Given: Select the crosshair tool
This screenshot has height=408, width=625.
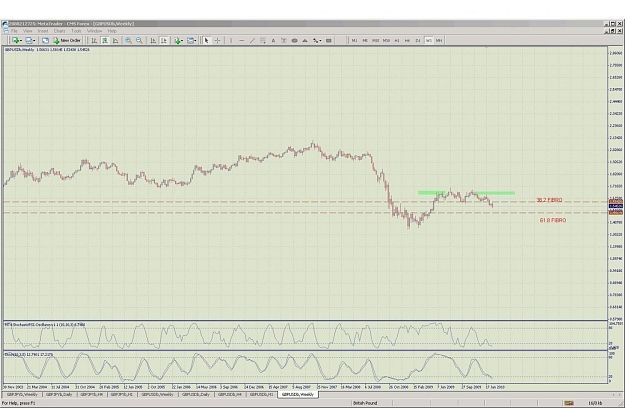Looking at the screenshot, I should pyautogui.click(x=217, y=40).
